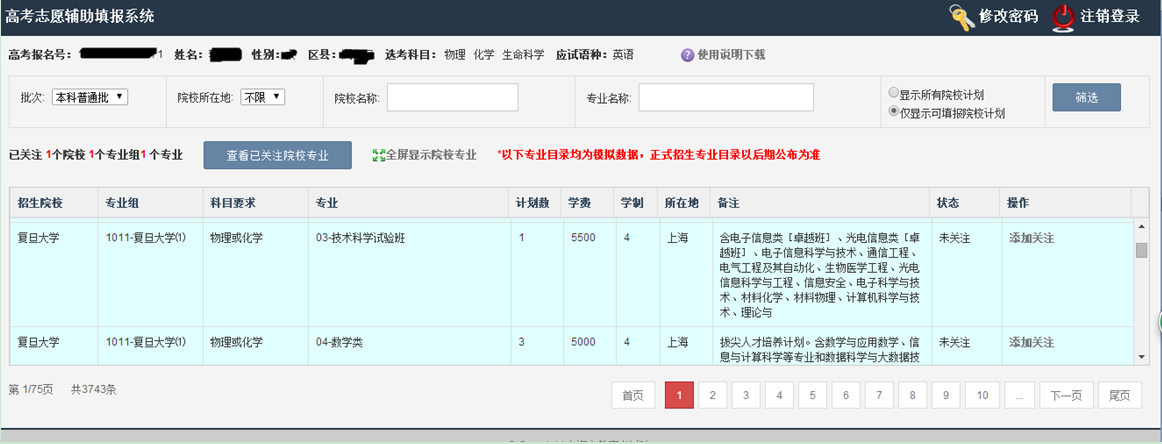Click 第 1/75页 page count text

pyautogui.click(x=30, y=389)
